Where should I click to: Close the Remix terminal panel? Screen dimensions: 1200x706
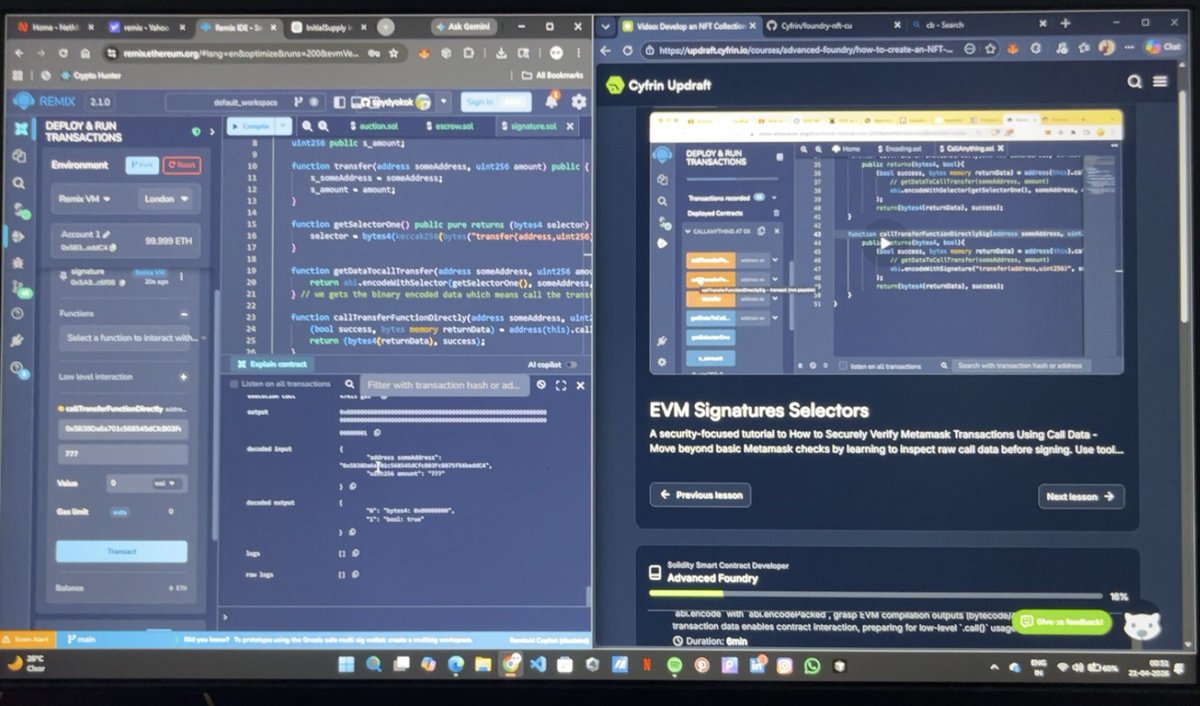[x=580, y=384]
